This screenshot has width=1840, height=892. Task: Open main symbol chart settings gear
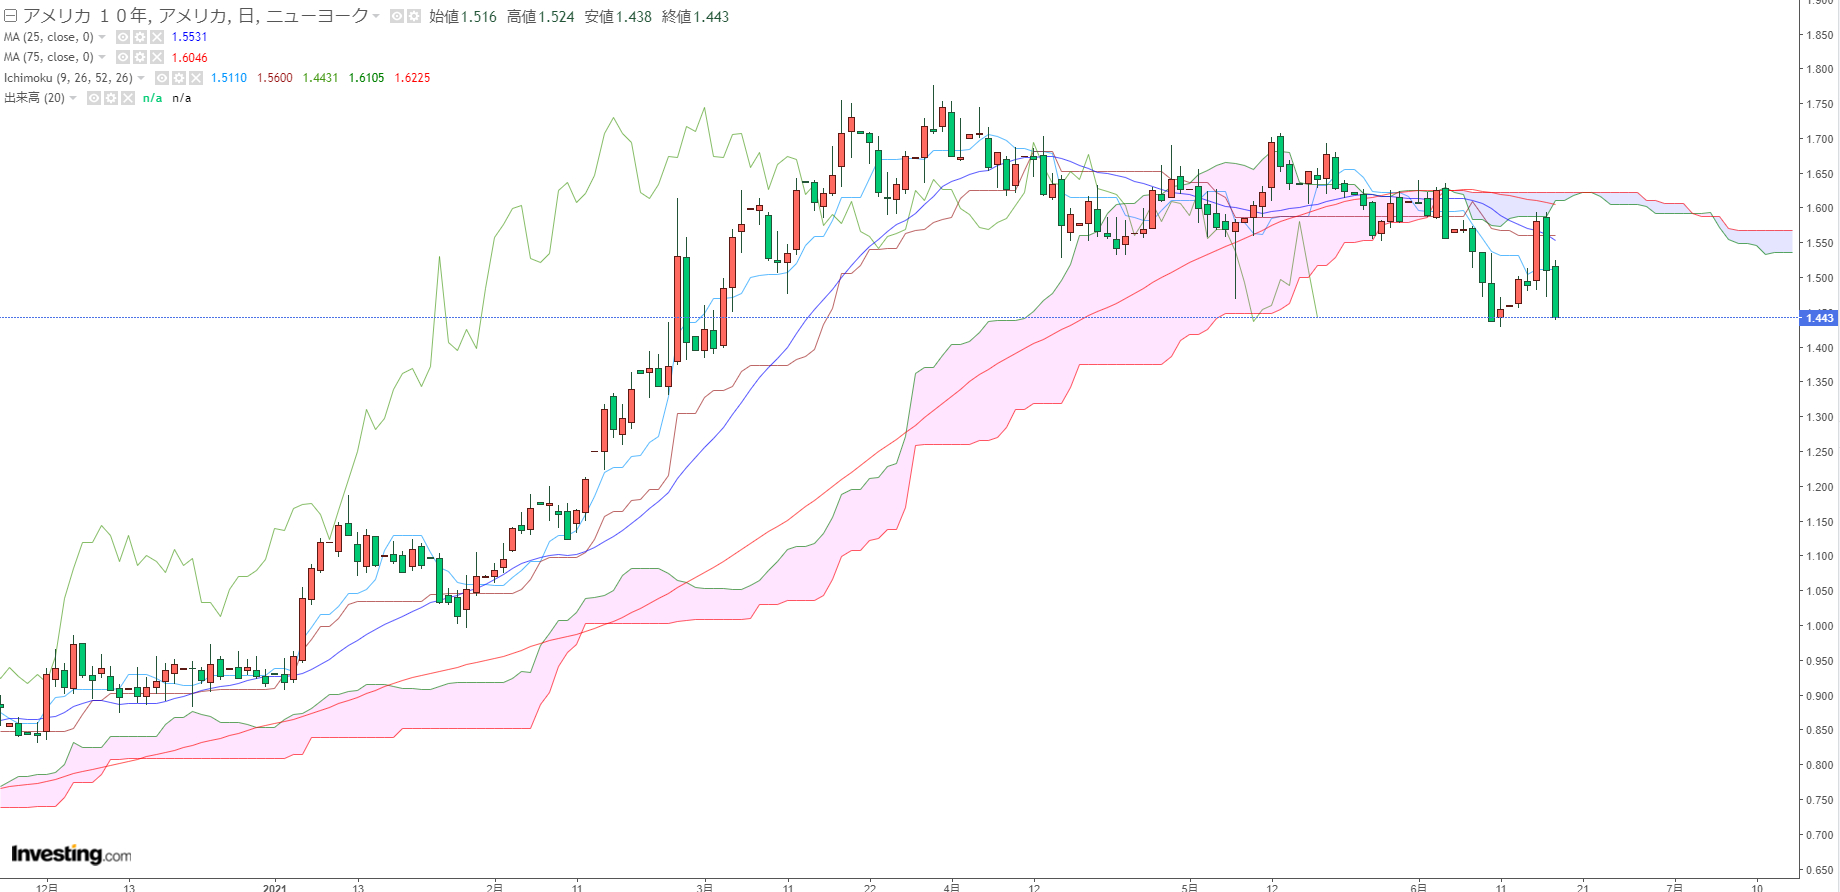[x=414, y=16]
